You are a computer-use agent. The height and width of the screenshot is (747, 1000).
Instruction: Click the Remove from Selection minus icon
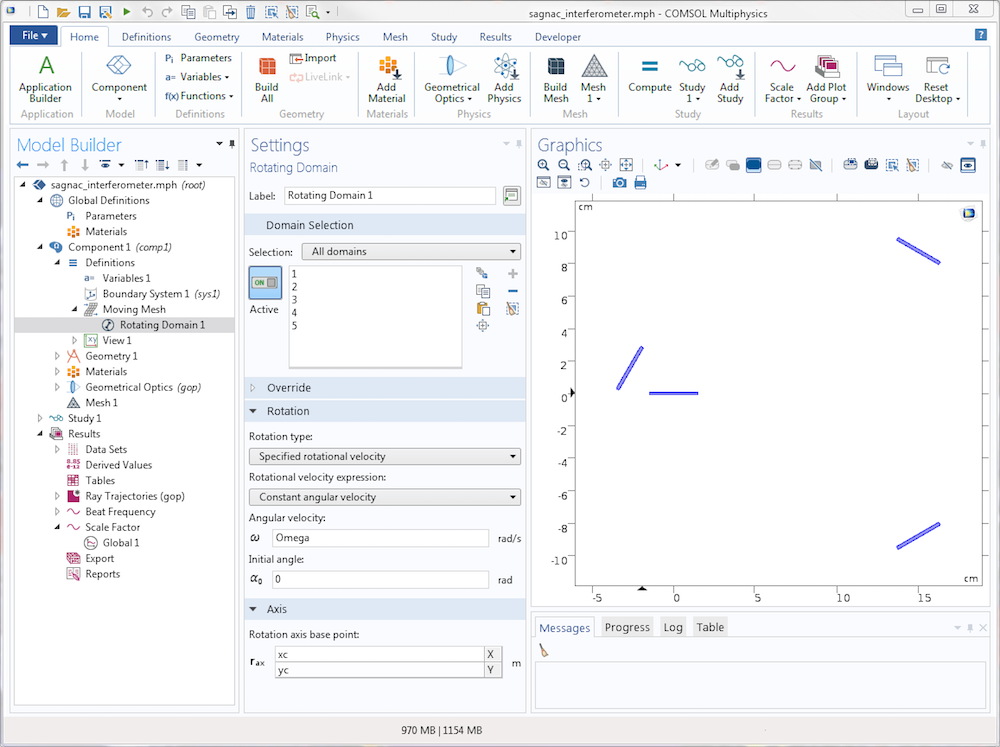tap(512, 292)
